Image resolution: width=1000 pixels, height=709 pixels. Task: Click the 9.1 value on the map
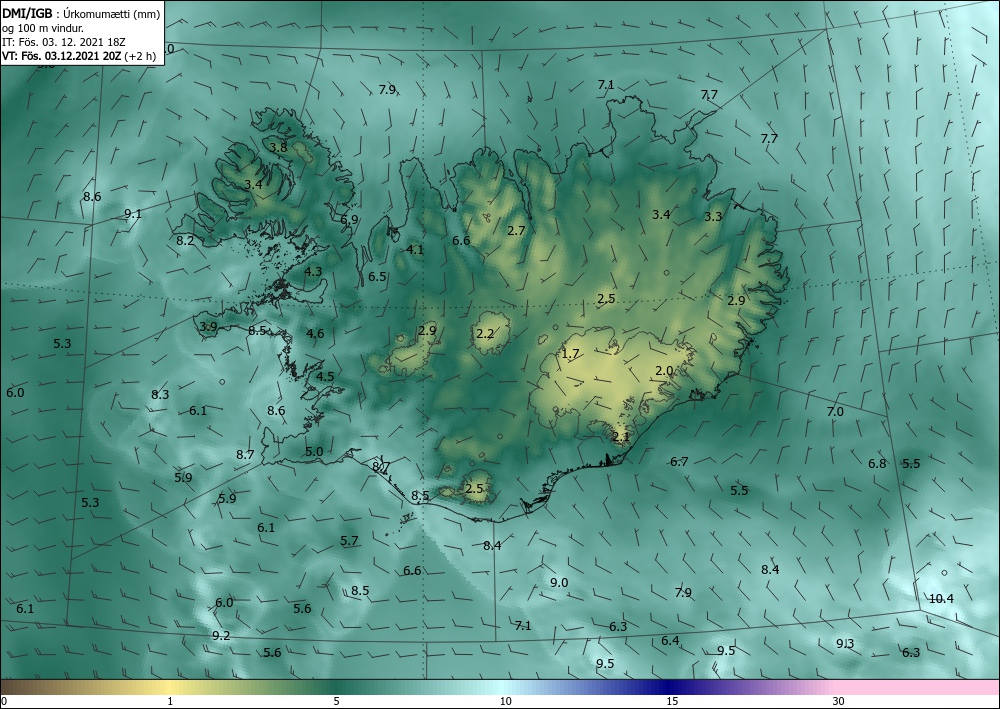(x=133, y=214)
